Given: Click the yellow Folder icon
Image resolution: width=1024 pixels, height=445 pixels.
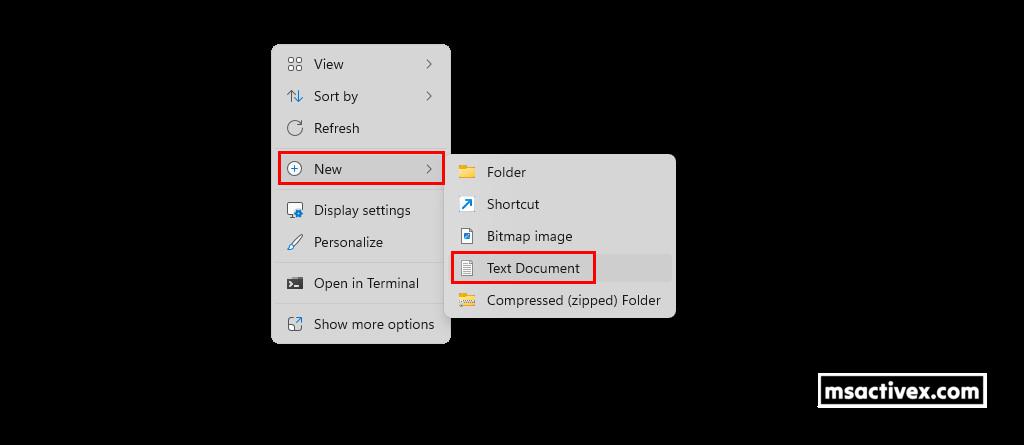Looking at the screenshot, I should [x=467, y=172].
